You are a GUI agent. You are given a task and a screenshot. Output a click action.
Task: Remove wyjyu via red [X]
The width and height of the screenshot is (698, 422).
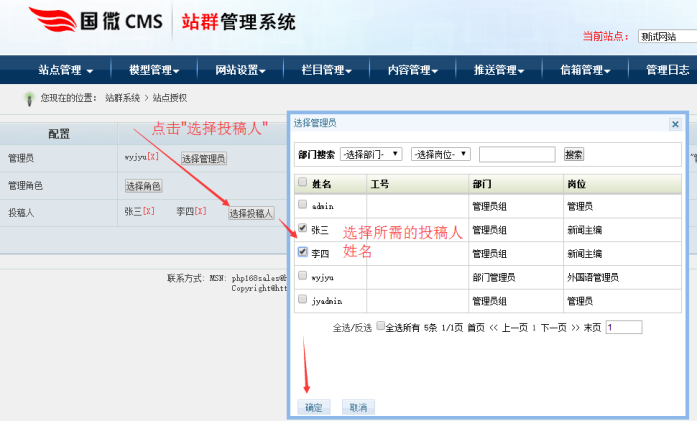point(154,158)
